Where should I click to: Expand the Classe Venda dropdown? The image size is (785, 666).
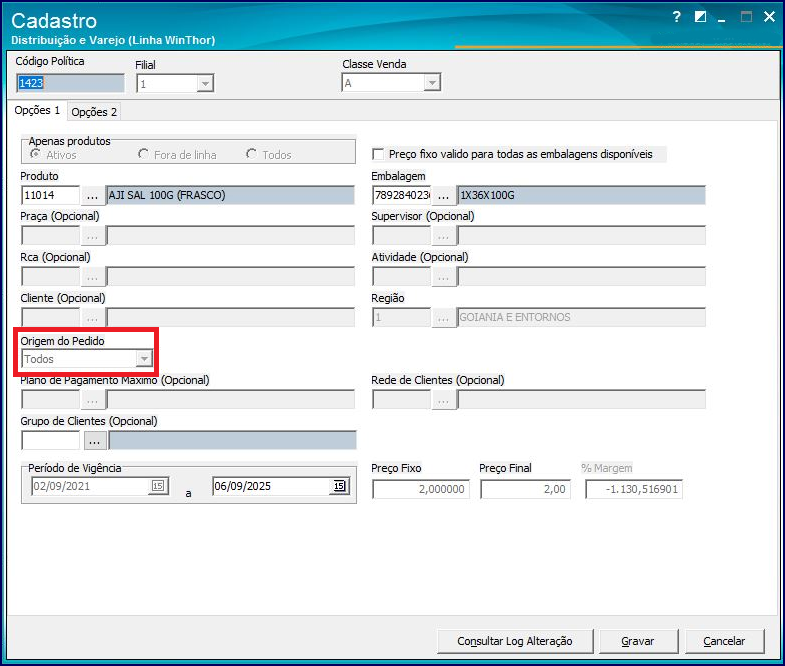click(x=432, y=83)
